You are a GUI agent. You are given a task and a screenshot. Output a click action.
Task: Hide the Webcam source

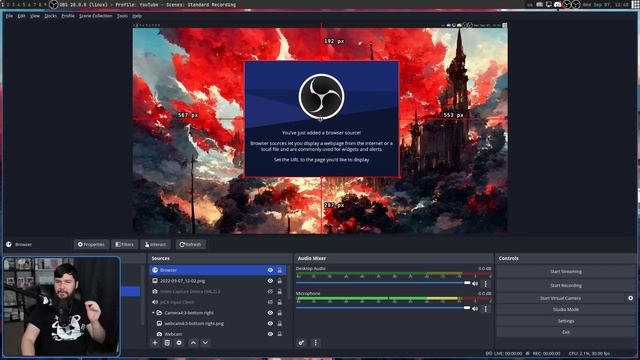(x=270, y=334)
